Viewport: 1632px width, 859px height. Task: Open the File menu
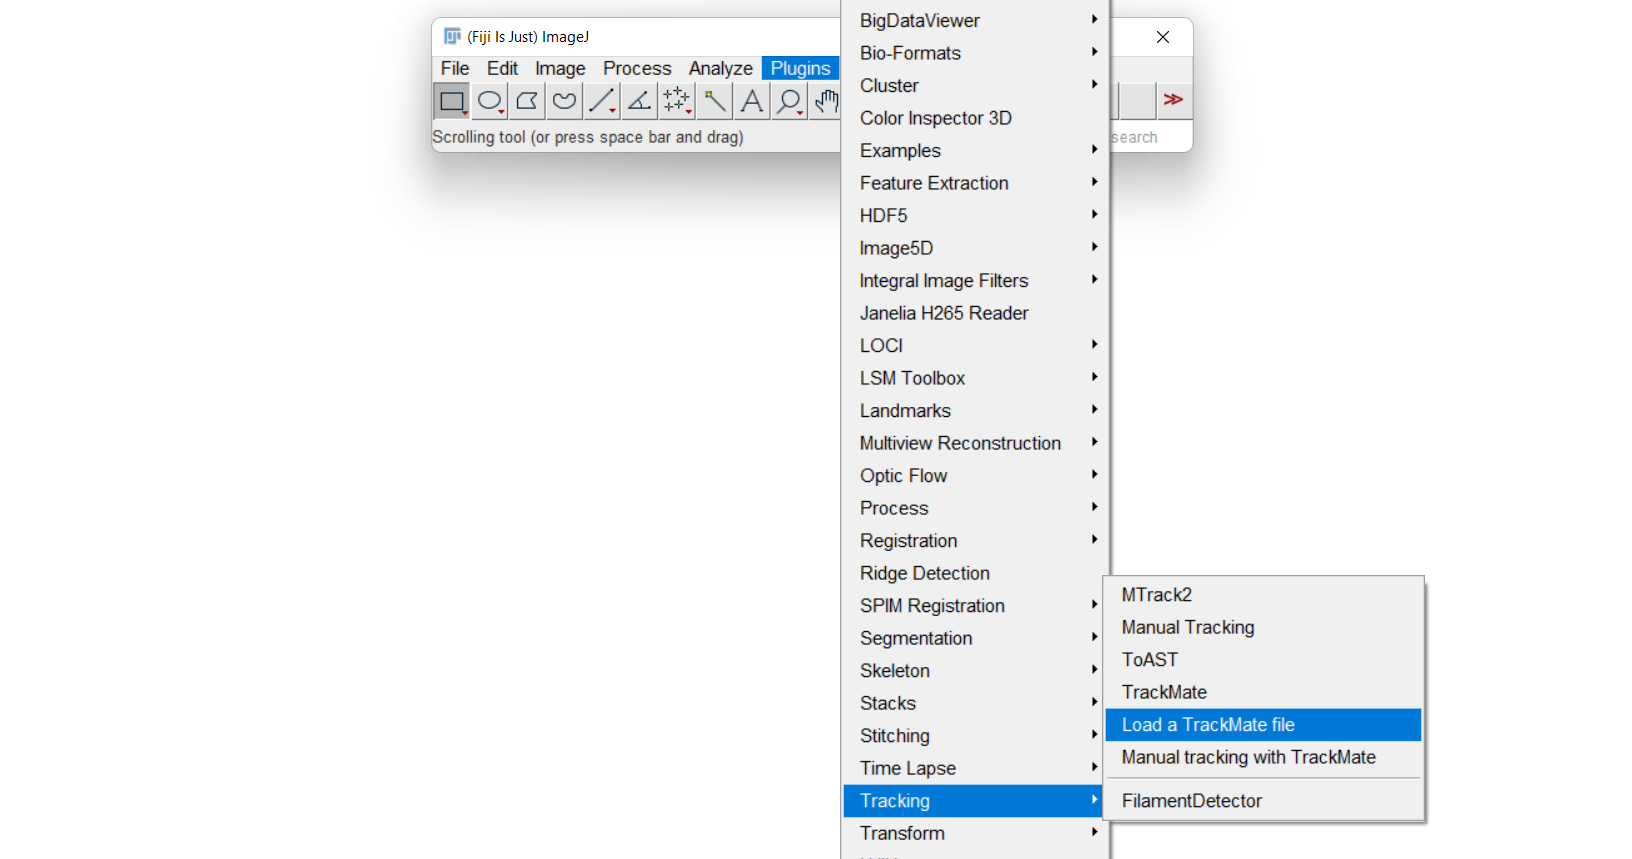click(455, 68)
